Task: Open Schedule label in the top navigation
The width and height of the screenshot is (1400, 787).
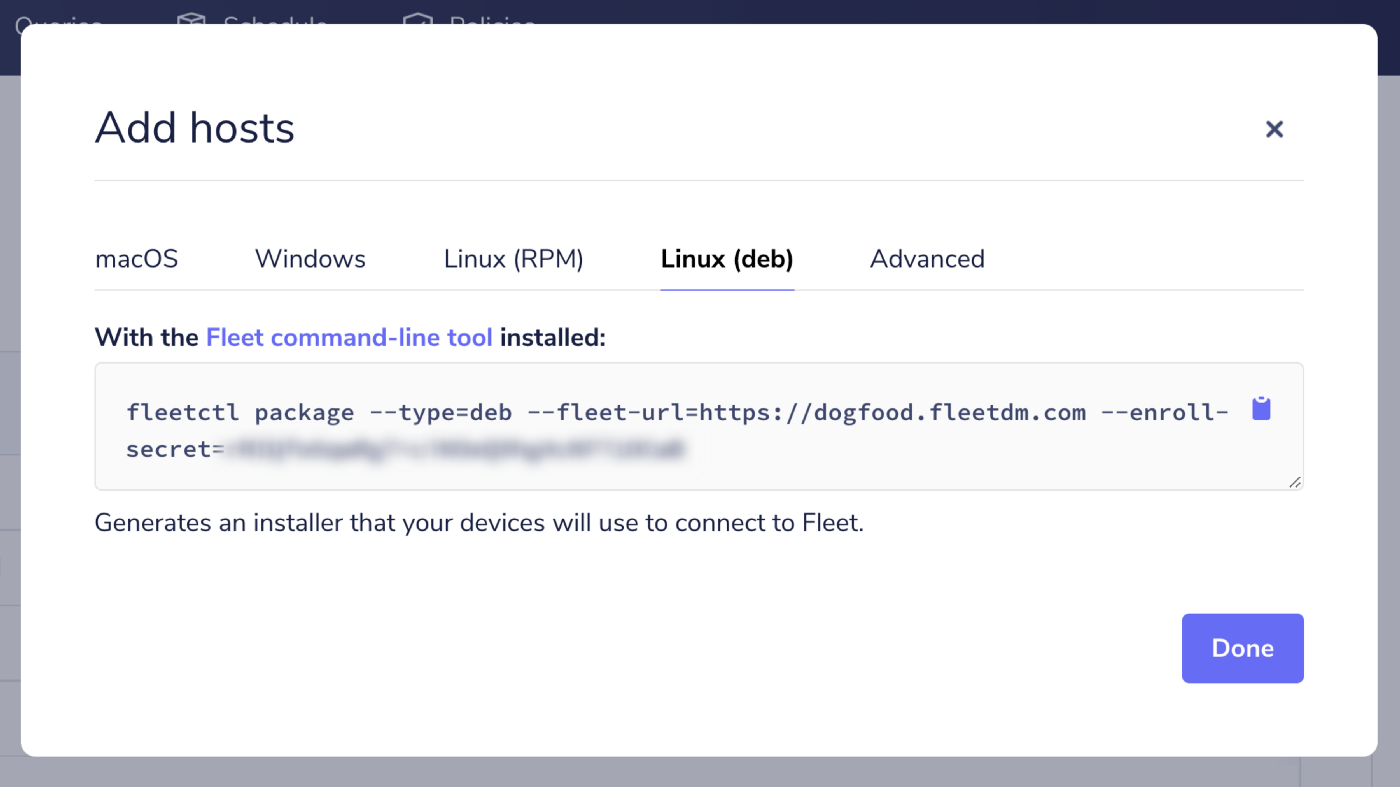Action: (275, 19)
